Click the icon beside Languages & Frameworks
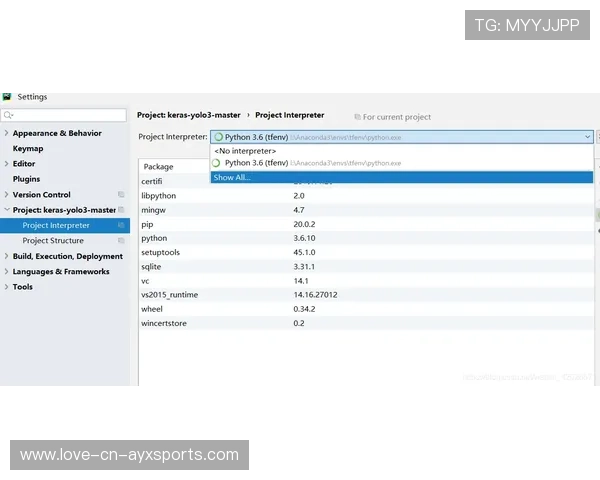Viewport: 600px width, 480px height. point(121,272)
